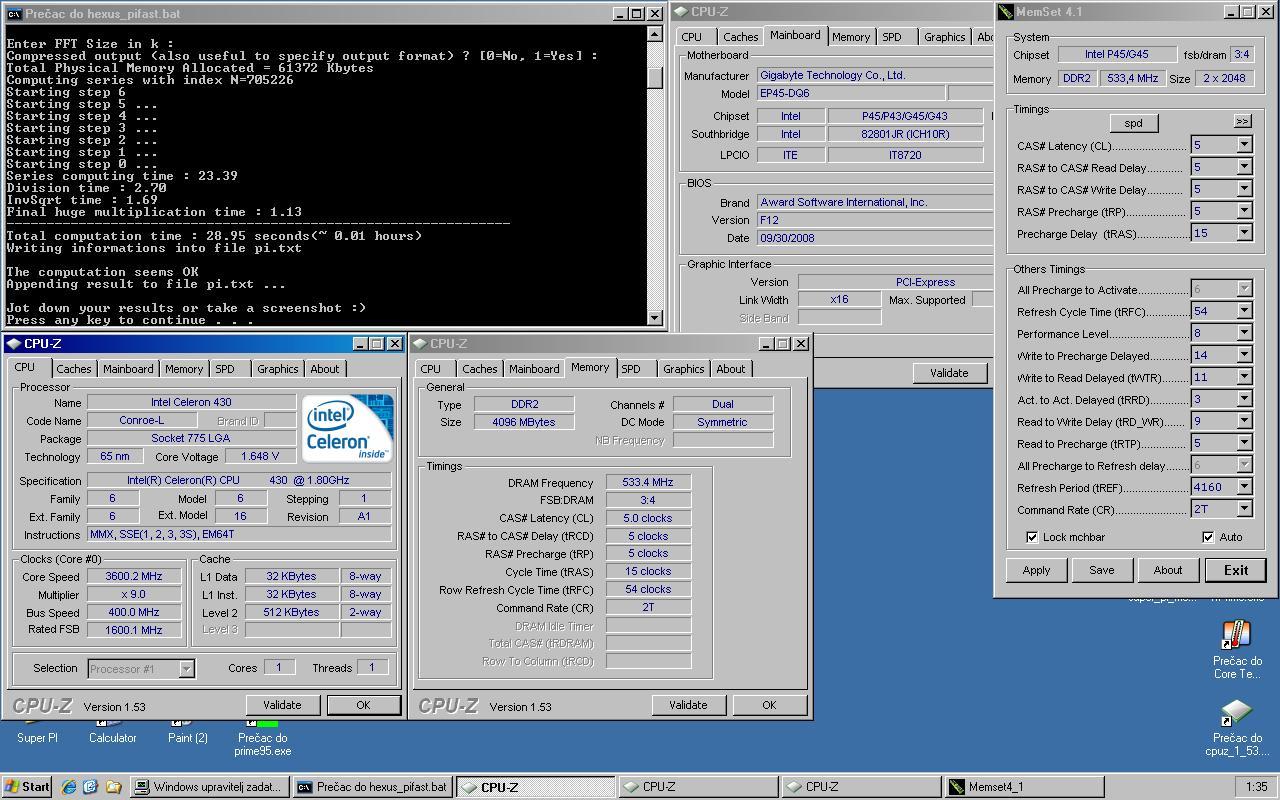The image size is (1280, 800).
Task: Click Validate in CPU-Z CPU window
Action: pyautogui.click(x=282, y=705)
